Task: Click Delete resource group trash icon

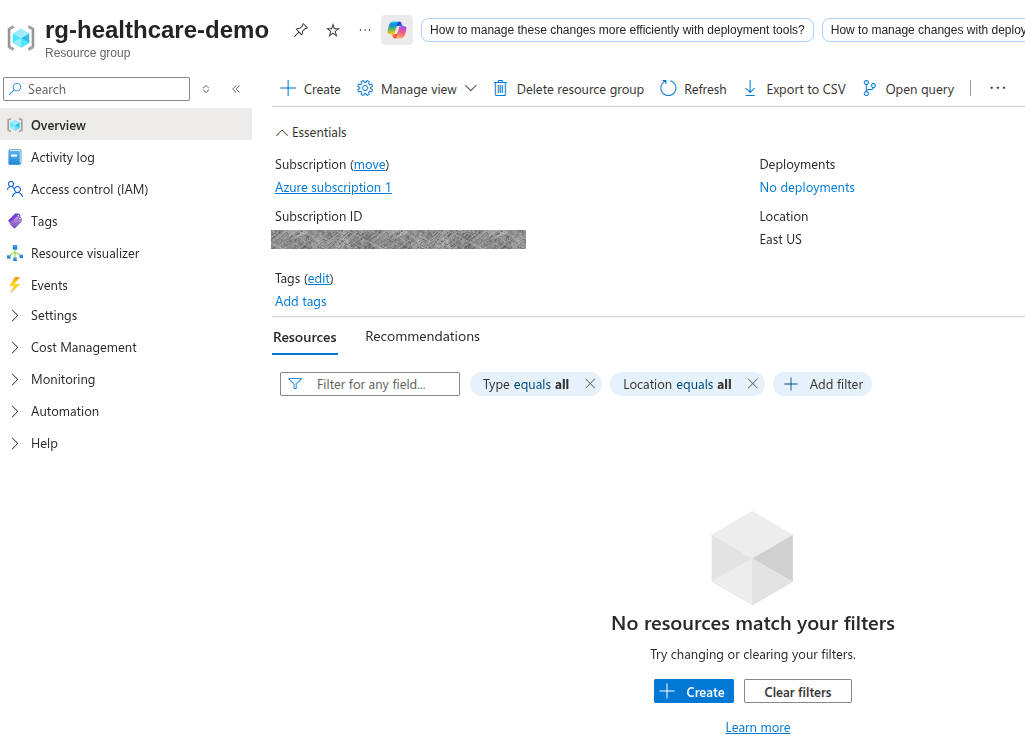Action: pyautogui.click(x=501, y=89)
